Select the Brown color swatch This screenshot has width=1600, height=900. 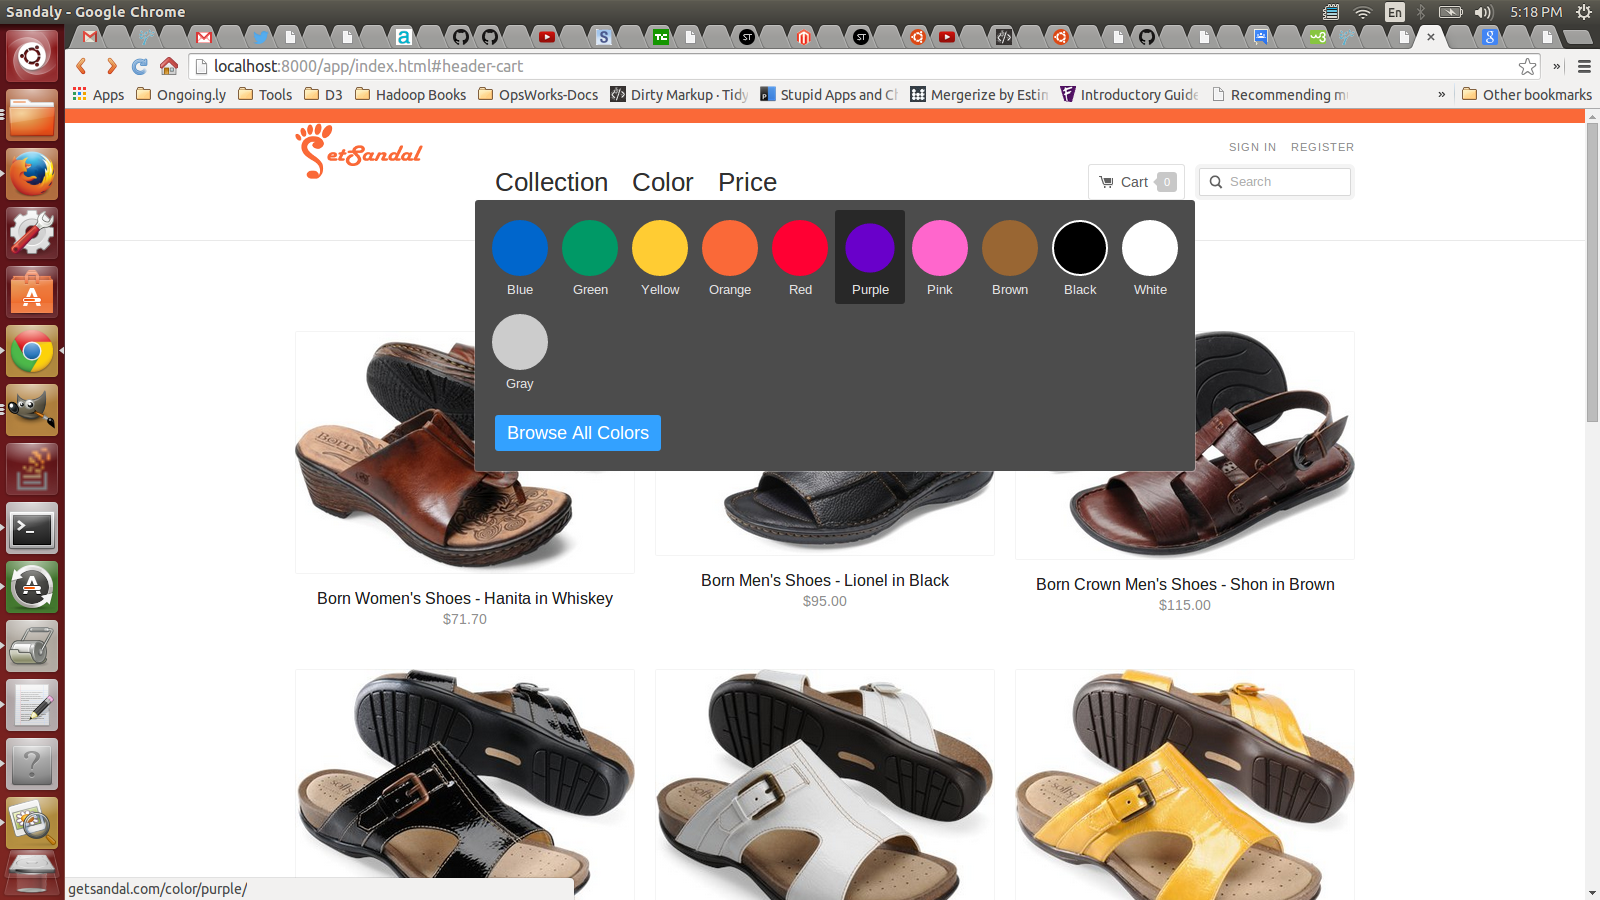1010,248
